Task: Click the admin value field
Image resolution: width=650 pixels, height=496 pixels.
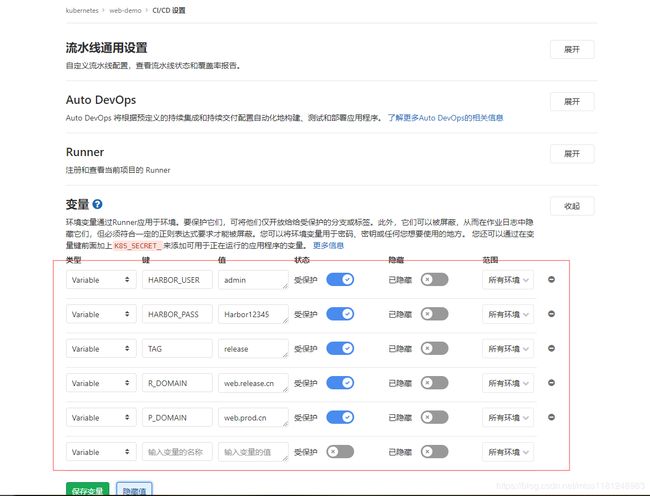Action: [253, 280]
